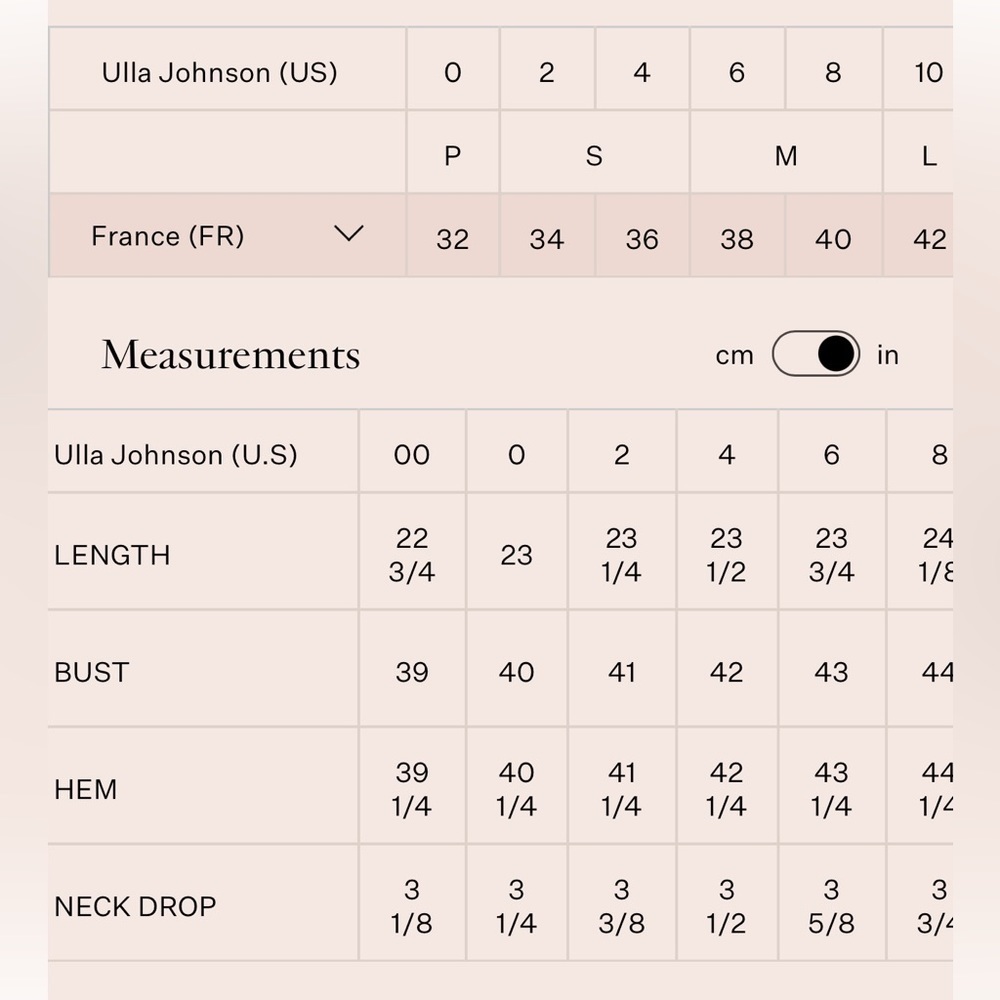Click the size P column header
The width and height of the screenshot is (1000, 1000).
click(452, 155)
